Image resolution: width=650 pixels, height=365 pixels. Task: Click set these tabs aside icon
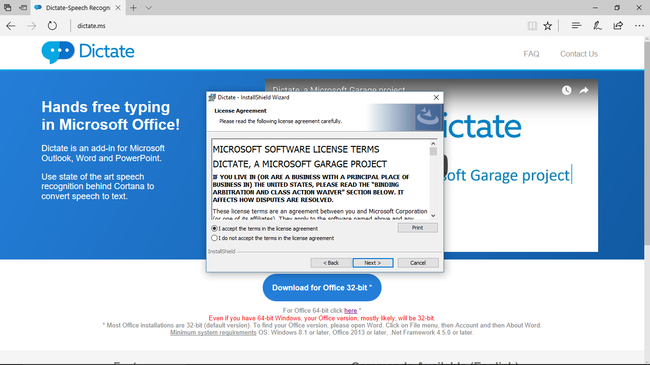(23, 7)
